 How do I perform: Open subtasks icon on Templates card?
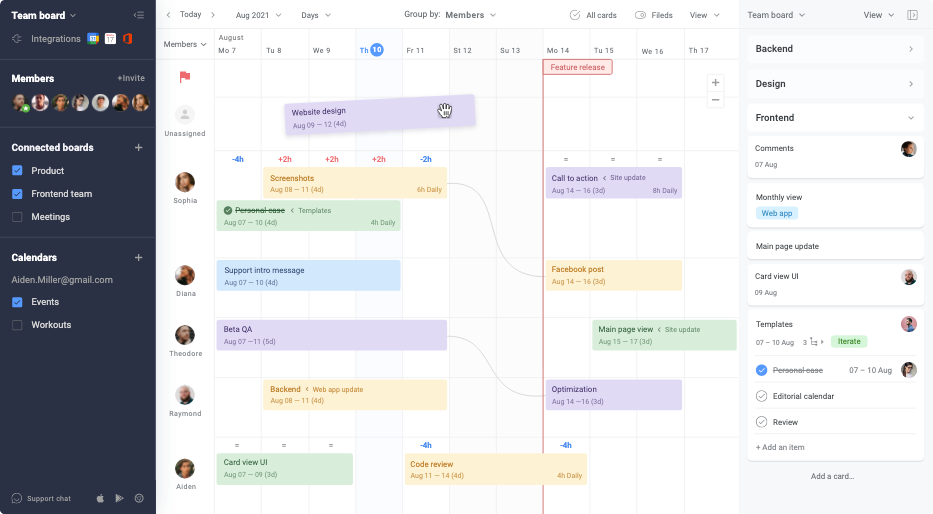coord(813,342)
